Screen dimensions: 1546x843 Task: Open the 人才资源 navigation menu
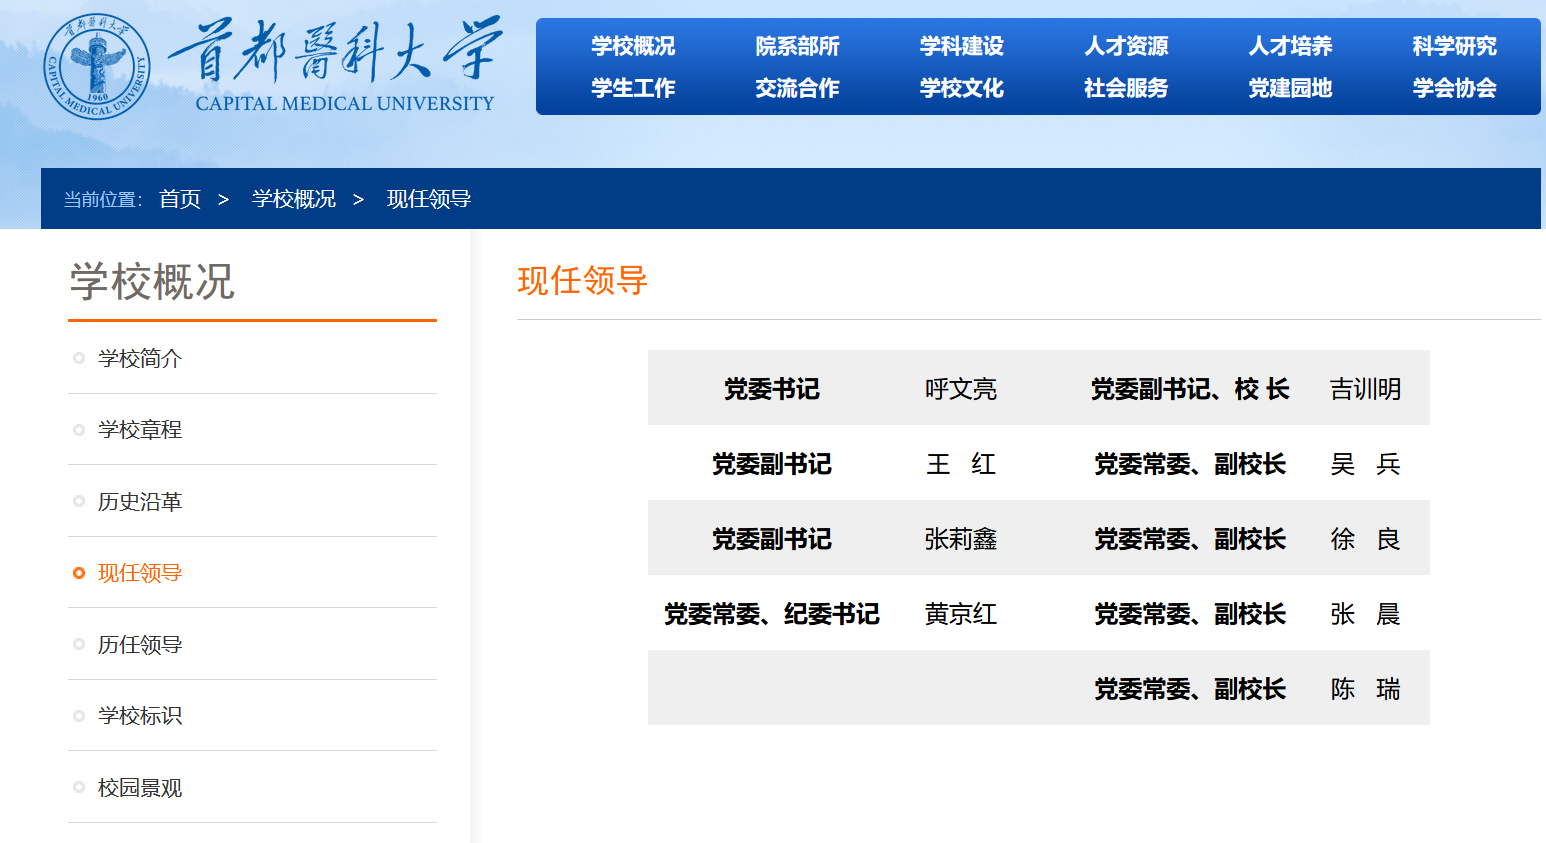coord(1126,46)
